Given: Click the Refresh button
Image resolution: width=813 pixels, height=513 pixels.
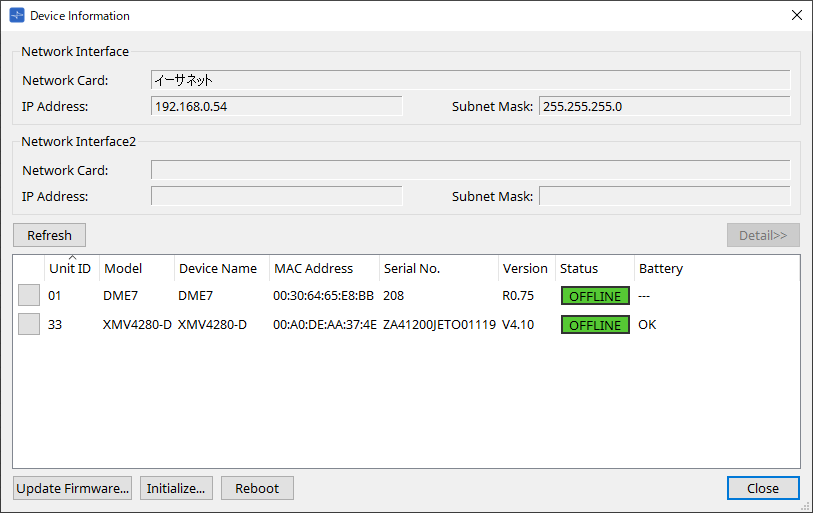Looking at the screenshot, I should (49, 235).
